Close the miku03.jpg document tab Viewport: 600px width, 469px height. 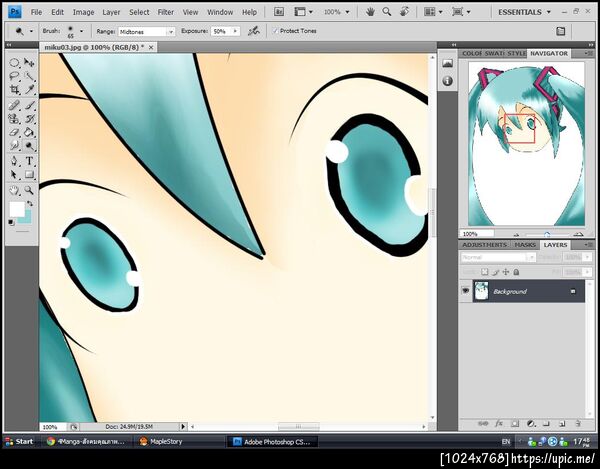pyautogui.click(x=151, y=47)
